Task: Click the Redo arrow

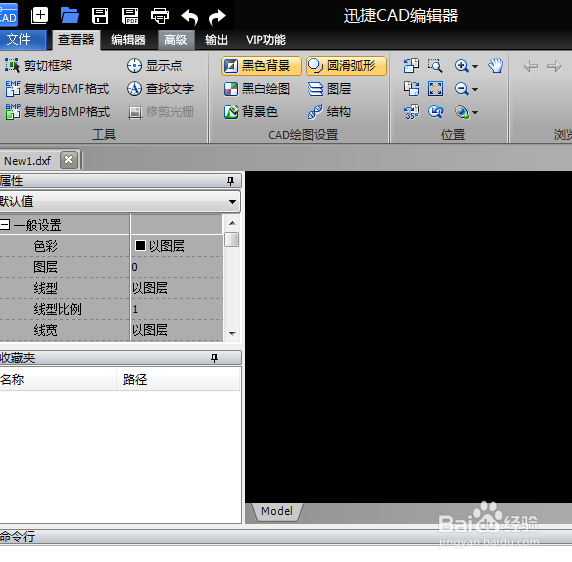Action: coord(217,17)
